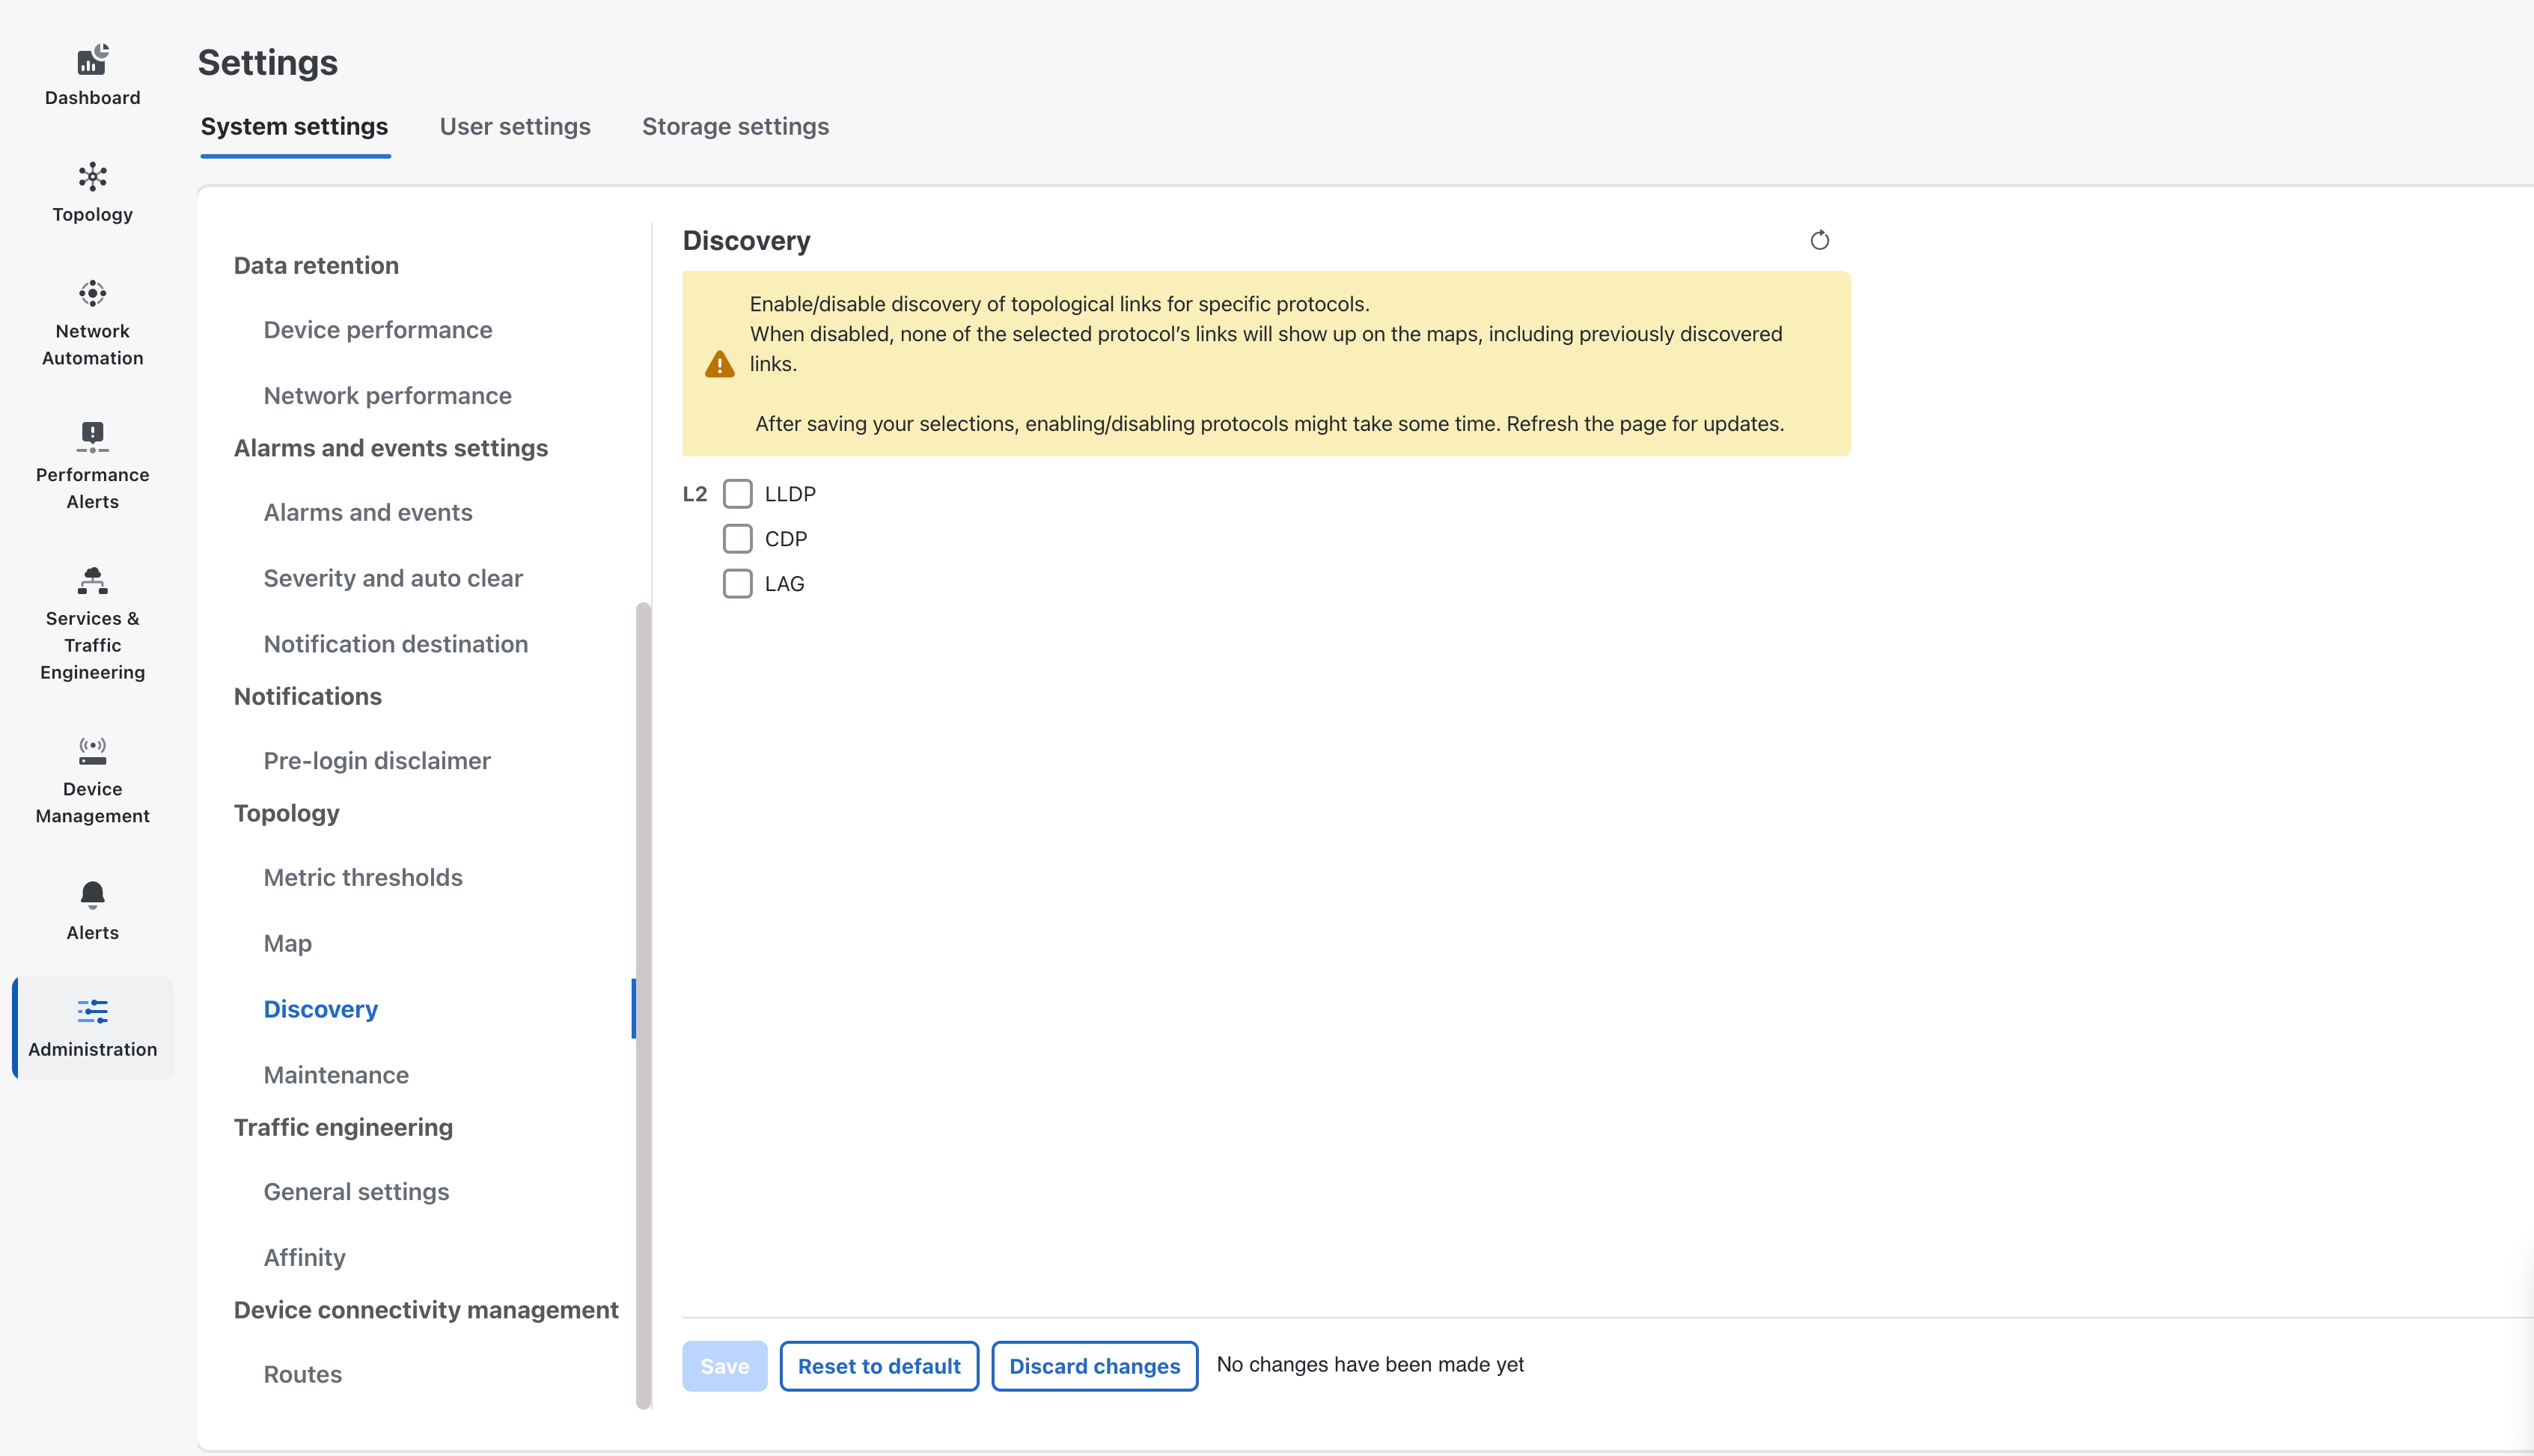Screen dimensions: 2534x1456
Task: Click Reset to default button
Action: pos(878,1366)
